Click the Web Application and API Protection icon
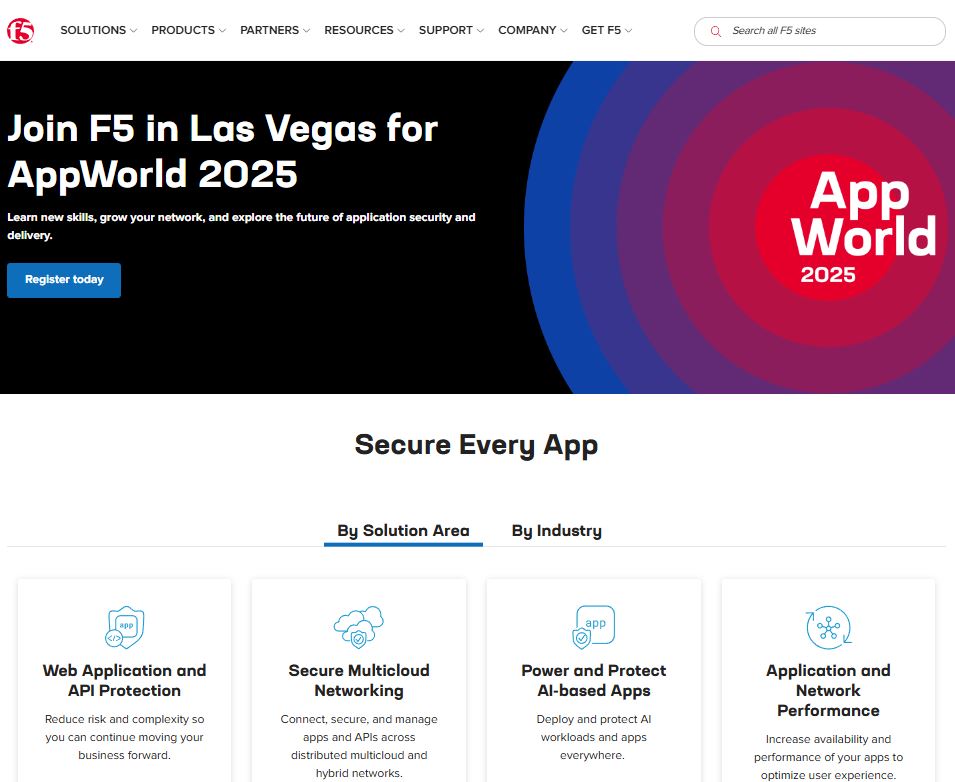 click(x=125, y=627)
